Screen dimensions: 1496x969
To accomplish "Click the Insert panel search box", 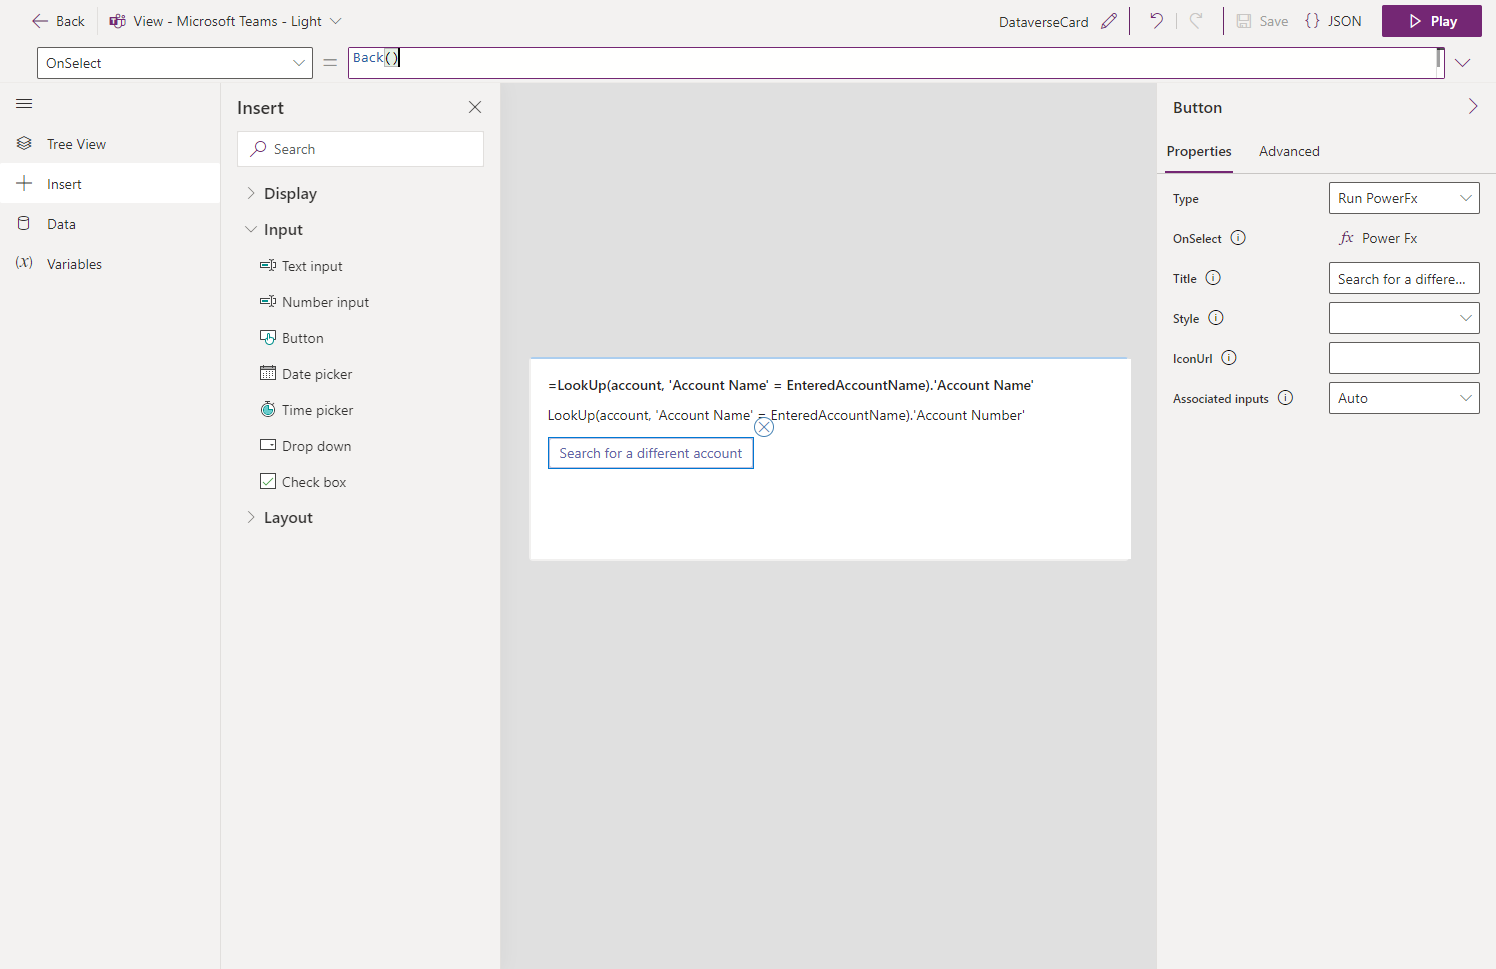I will coord(360,149).
